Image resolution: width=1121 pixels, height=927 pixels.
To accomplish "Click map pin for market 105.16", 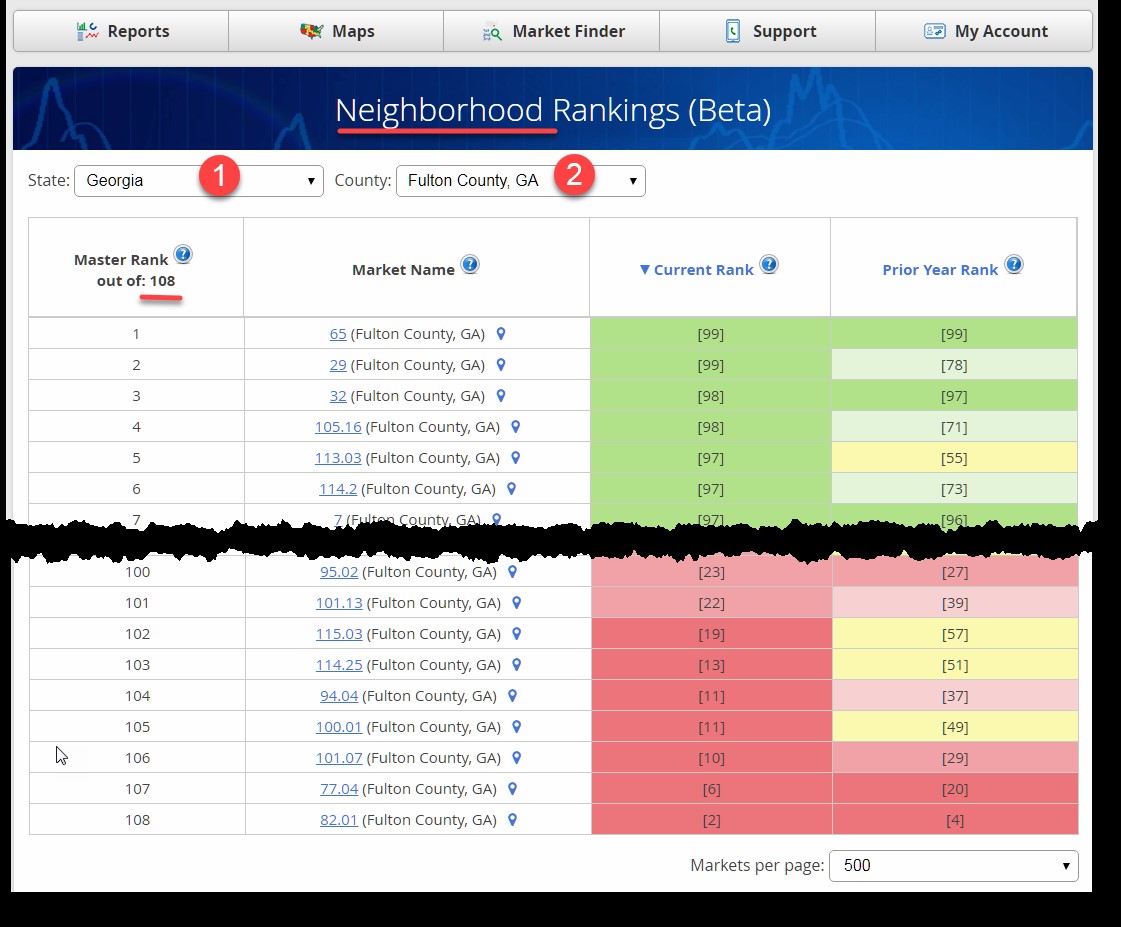I will point(516,427).
